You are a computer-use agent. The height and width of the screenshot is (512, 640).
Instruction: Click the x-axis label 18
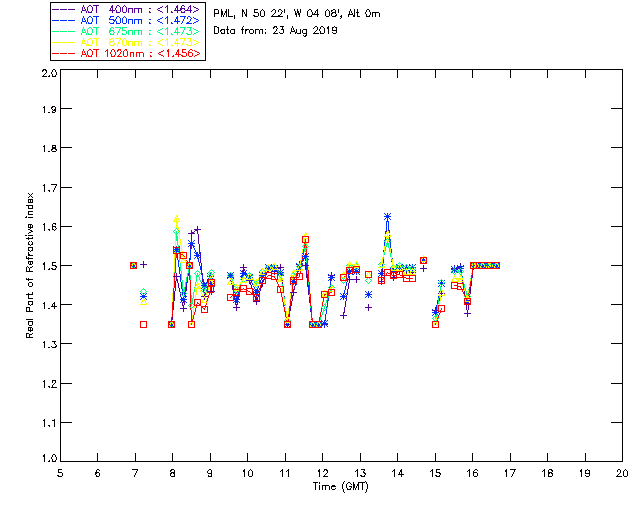click(x=548, y=473)
